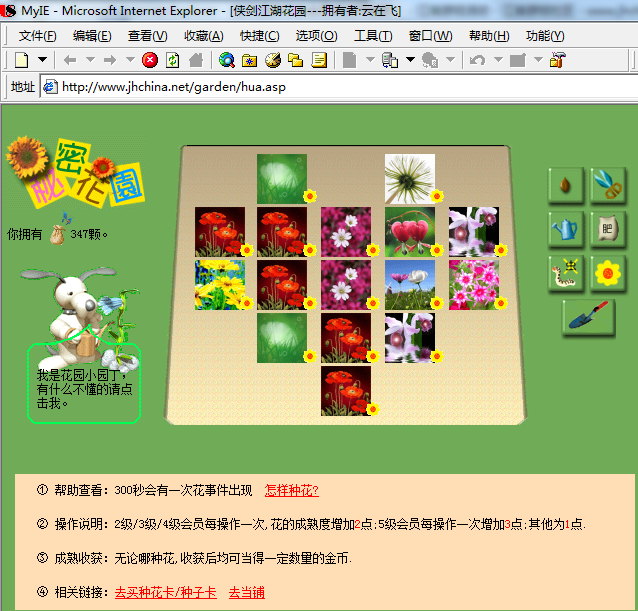The height and width of the screenshot is (611, 638).
Task: Expand the gray globe icon dropdown
Action: (450, 60)
